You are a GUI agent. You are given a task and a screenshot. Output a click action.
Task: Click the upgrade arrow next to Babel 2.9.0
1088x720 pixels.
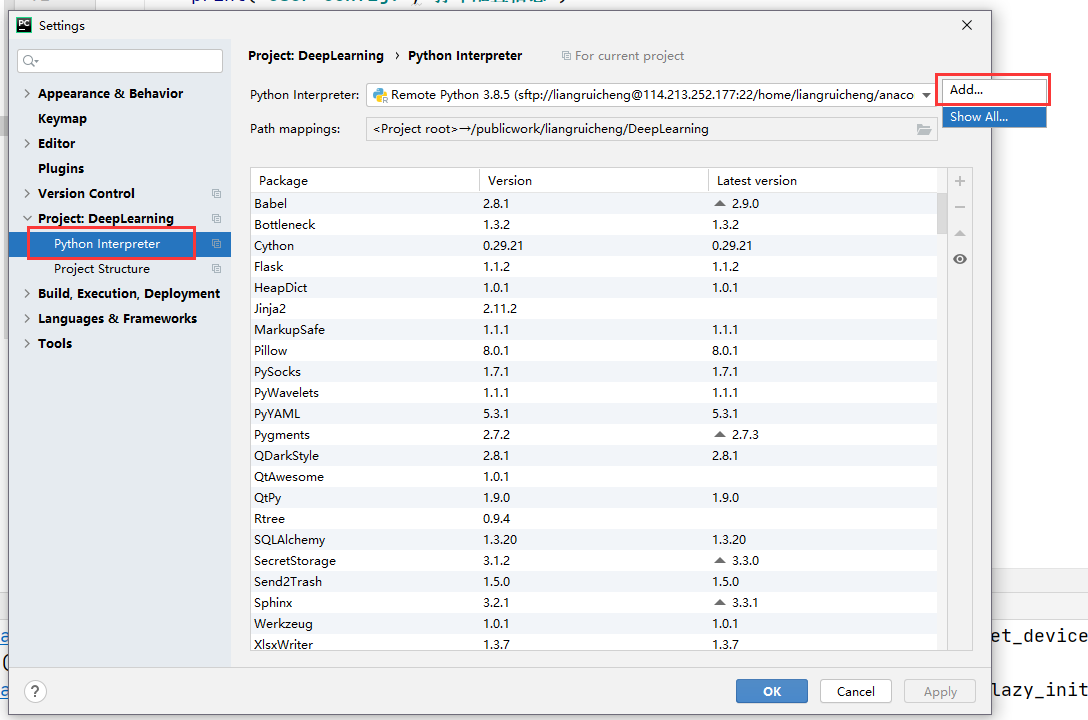click(720, 203)
